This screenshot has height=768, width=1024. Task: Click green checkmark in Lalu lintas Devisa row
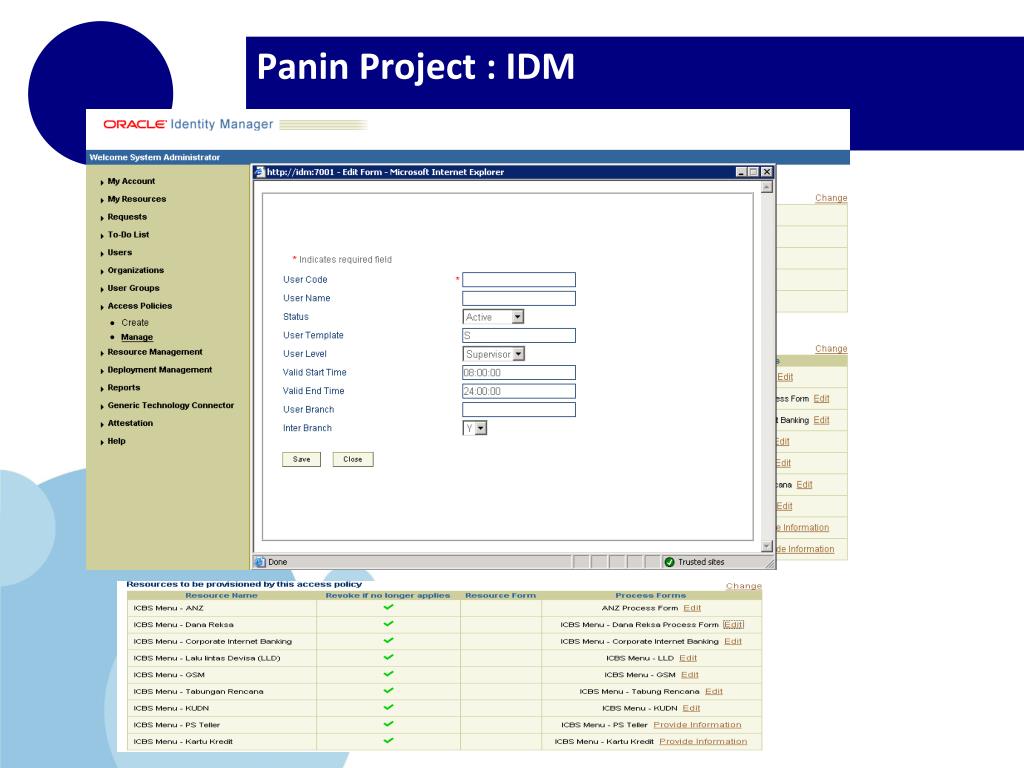389,658
